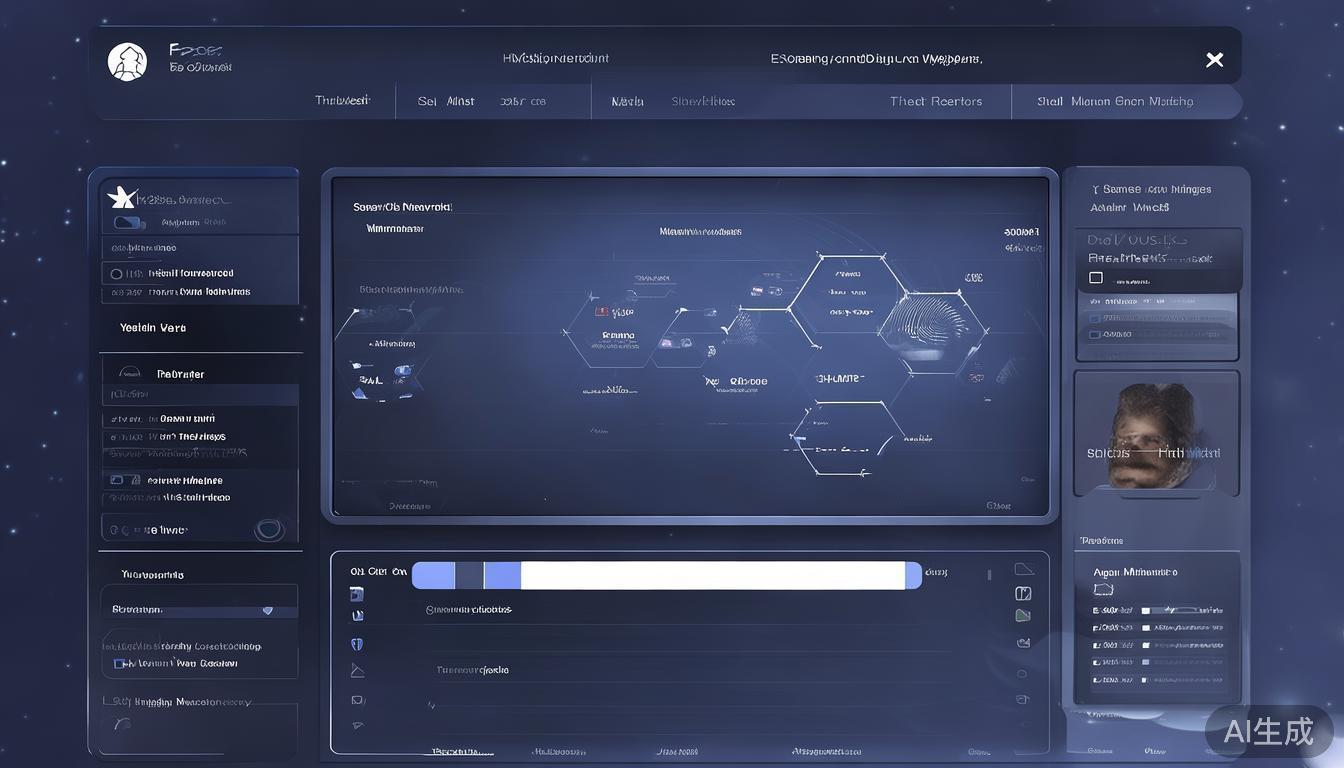Click the round avatar logo in header
This screenshot has height=768, width=1344.
(x=127, y=62)
